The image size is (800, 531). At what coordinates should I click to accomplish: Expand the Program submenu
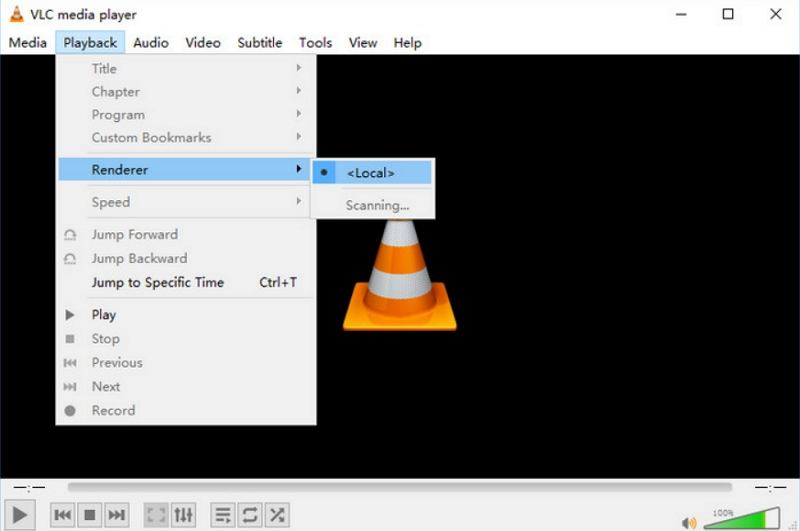click(x=186, y=114)
